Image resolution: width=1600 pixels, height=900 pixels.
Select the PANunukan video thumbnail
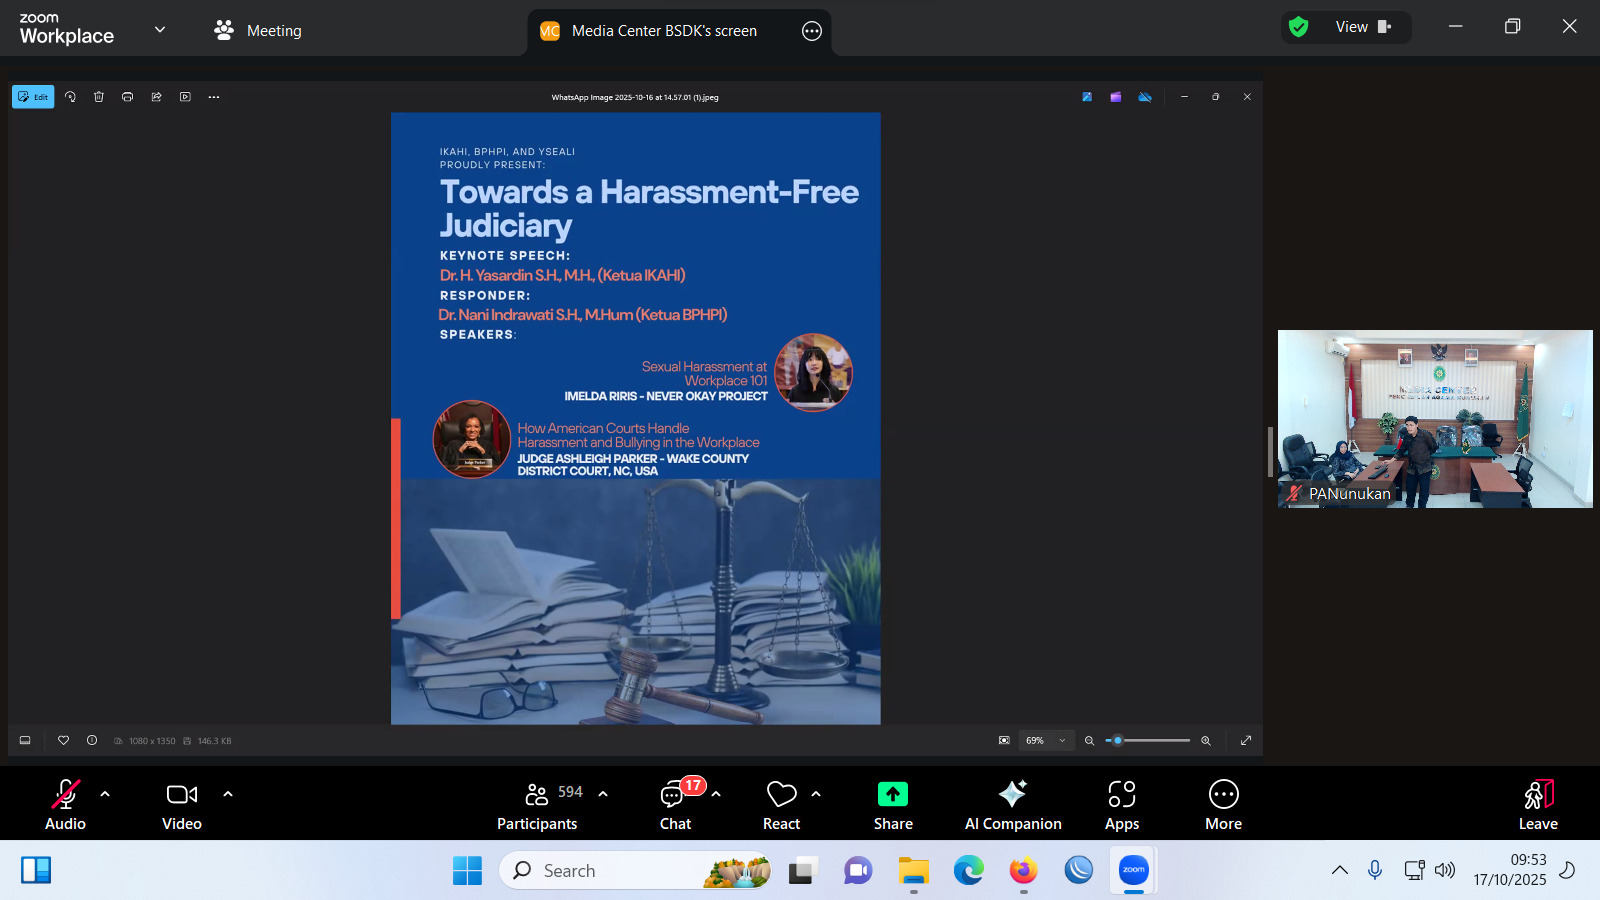click(1434, 418)
